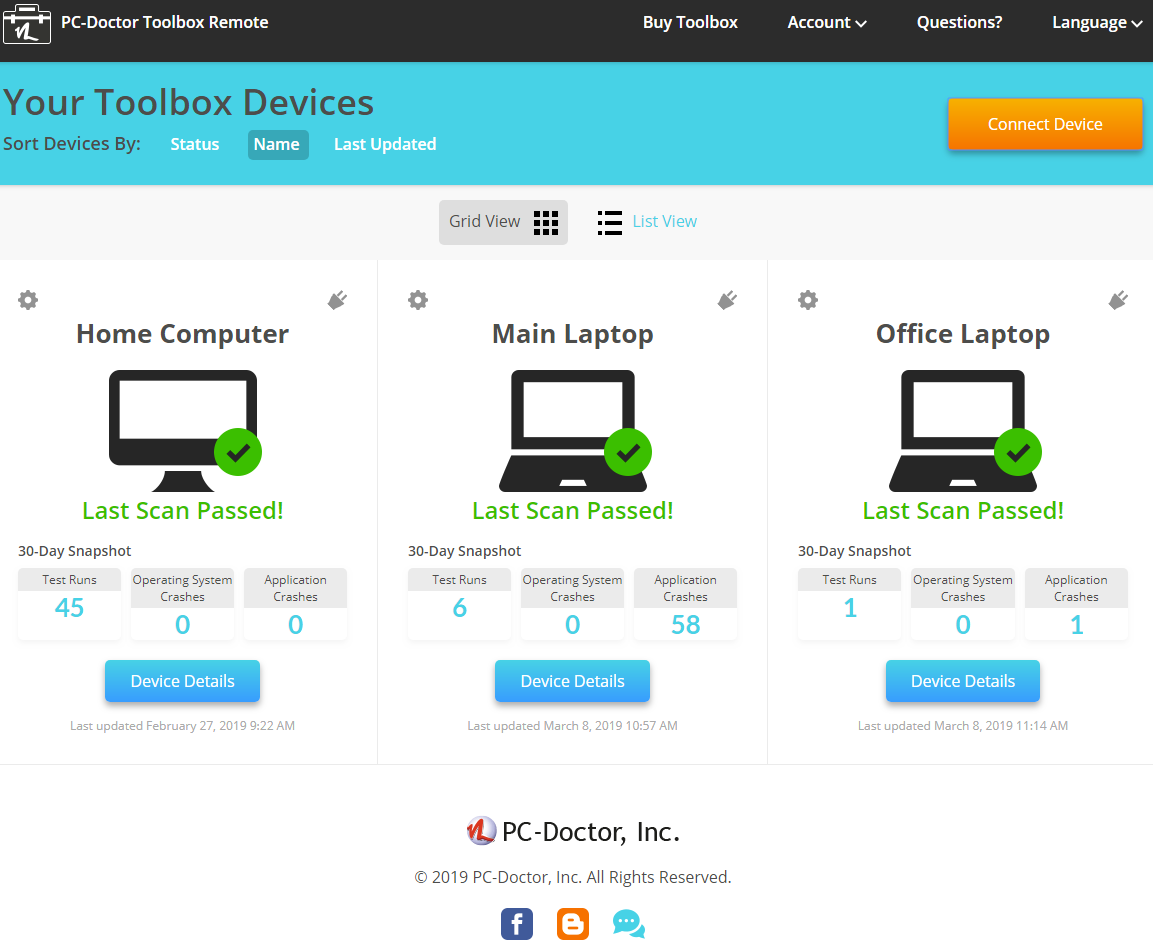The image size is (1153, 942).
Task: Click Last updated March 8, 2019 10:57 AM
Action: tap(572, 726)
